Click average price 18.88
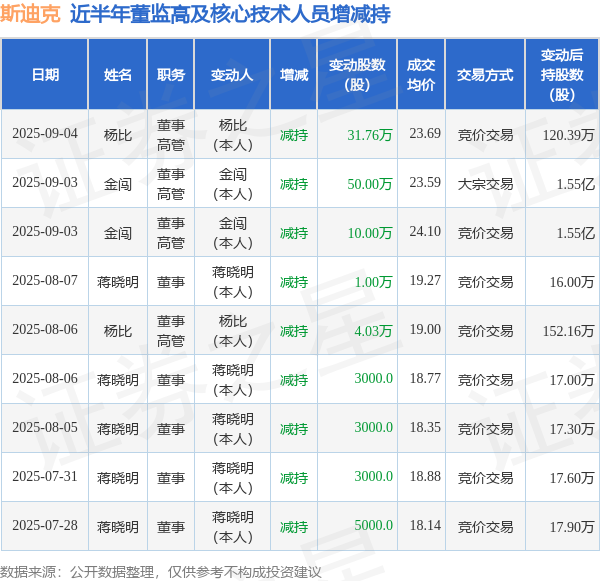This screenshot has height=581, width=600. click(425, 477)
